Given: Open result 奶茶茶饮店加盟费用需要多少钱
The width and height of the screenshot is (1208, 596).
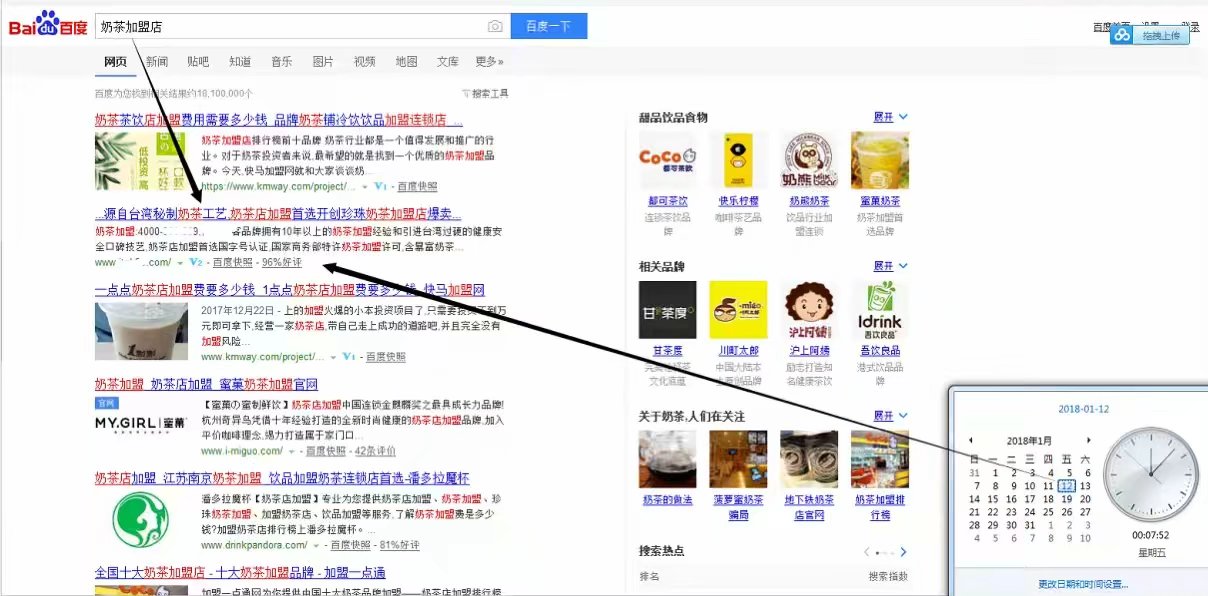Looking at the screenshot, I should pyautogui.click(x=279, y=120).
